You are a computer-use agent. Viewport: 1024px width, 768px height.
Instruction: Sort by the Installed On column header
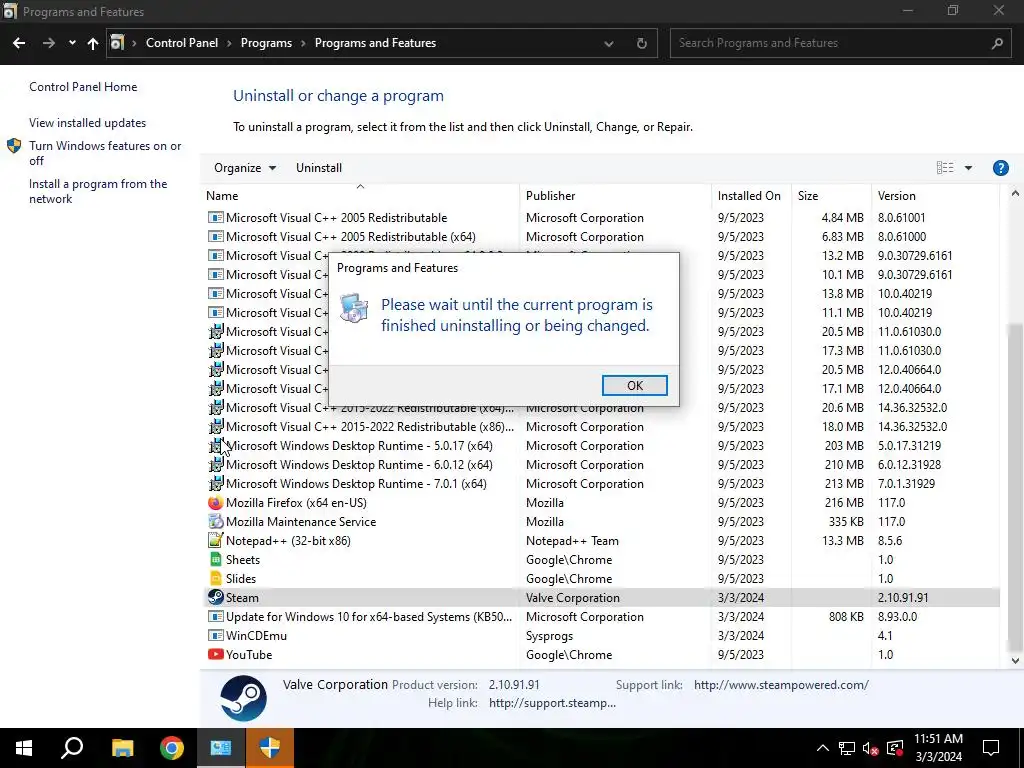pos(749,196)
